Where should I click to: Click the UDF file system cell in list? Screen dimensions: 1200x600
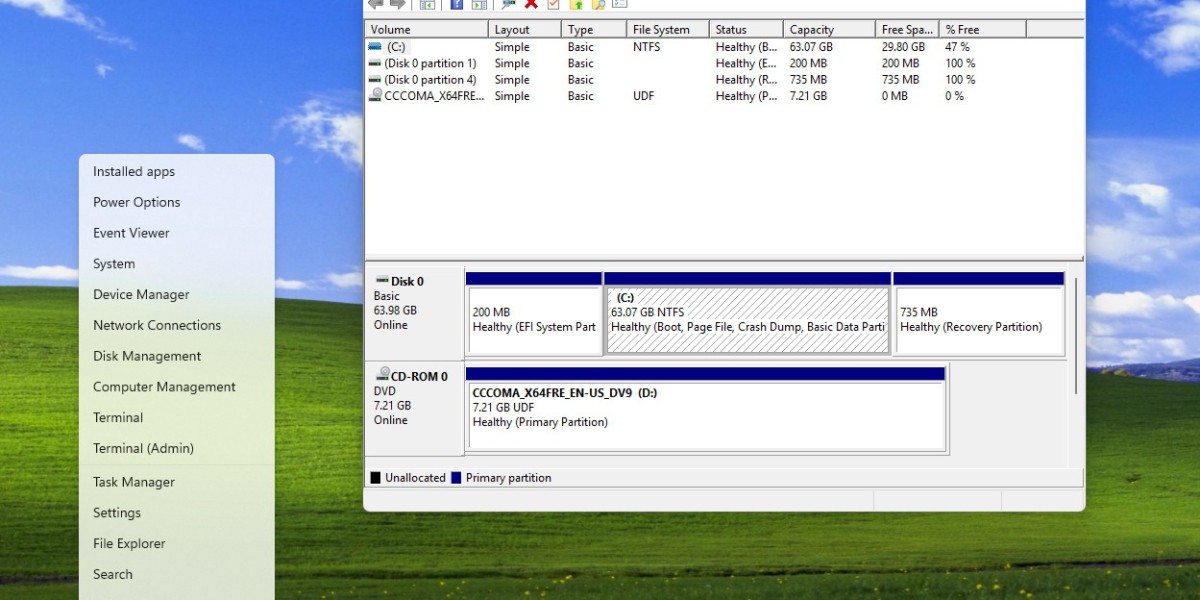[x=644, y=96]
